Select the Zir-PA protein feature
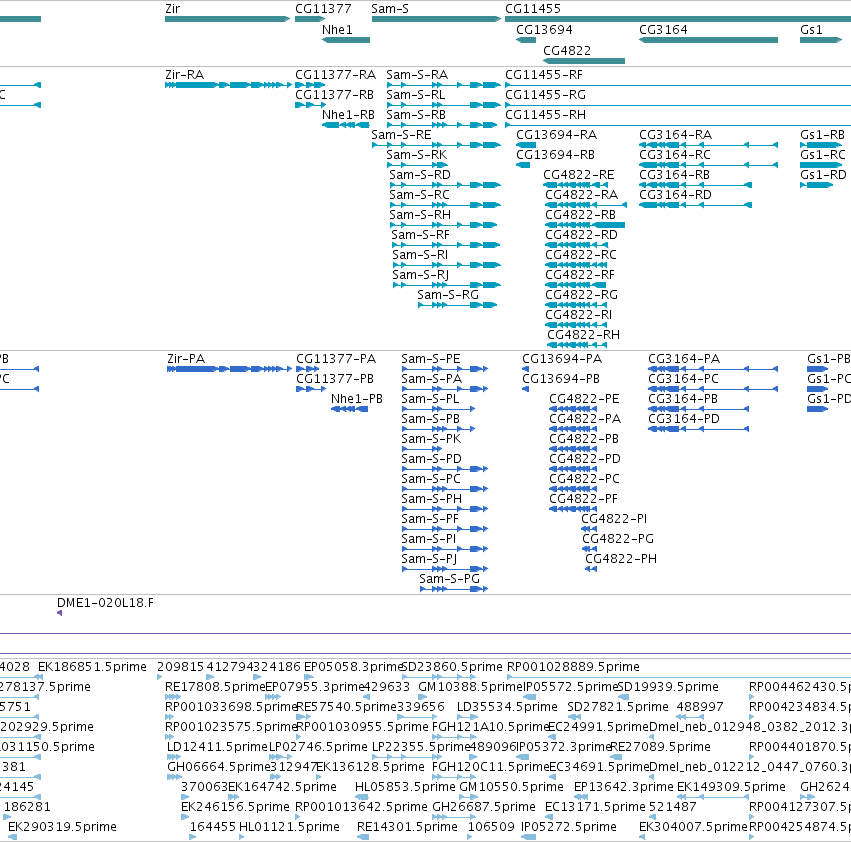The width and height of the screenshot is (851, 842). click(229, 369)
